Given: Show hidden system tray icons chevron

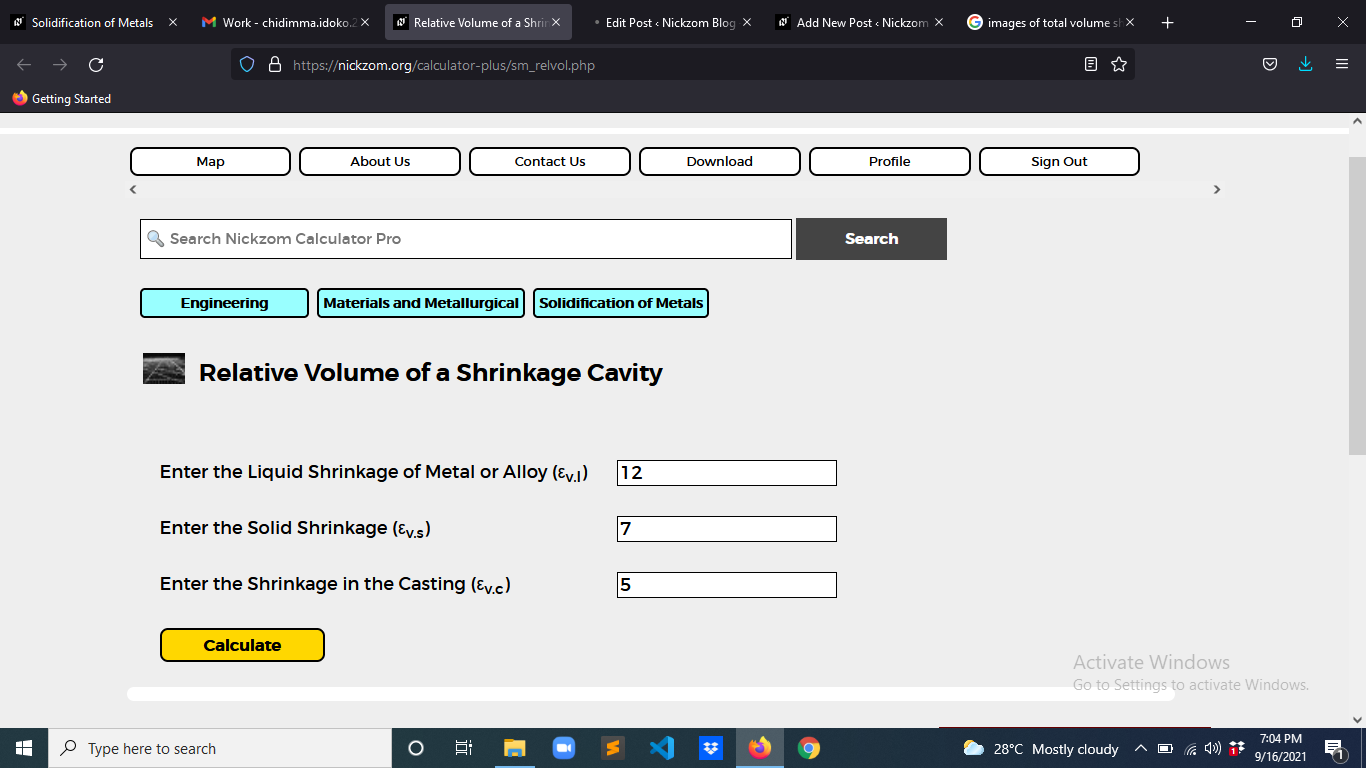Looking at the screenshot, I should click(1140, 748).
